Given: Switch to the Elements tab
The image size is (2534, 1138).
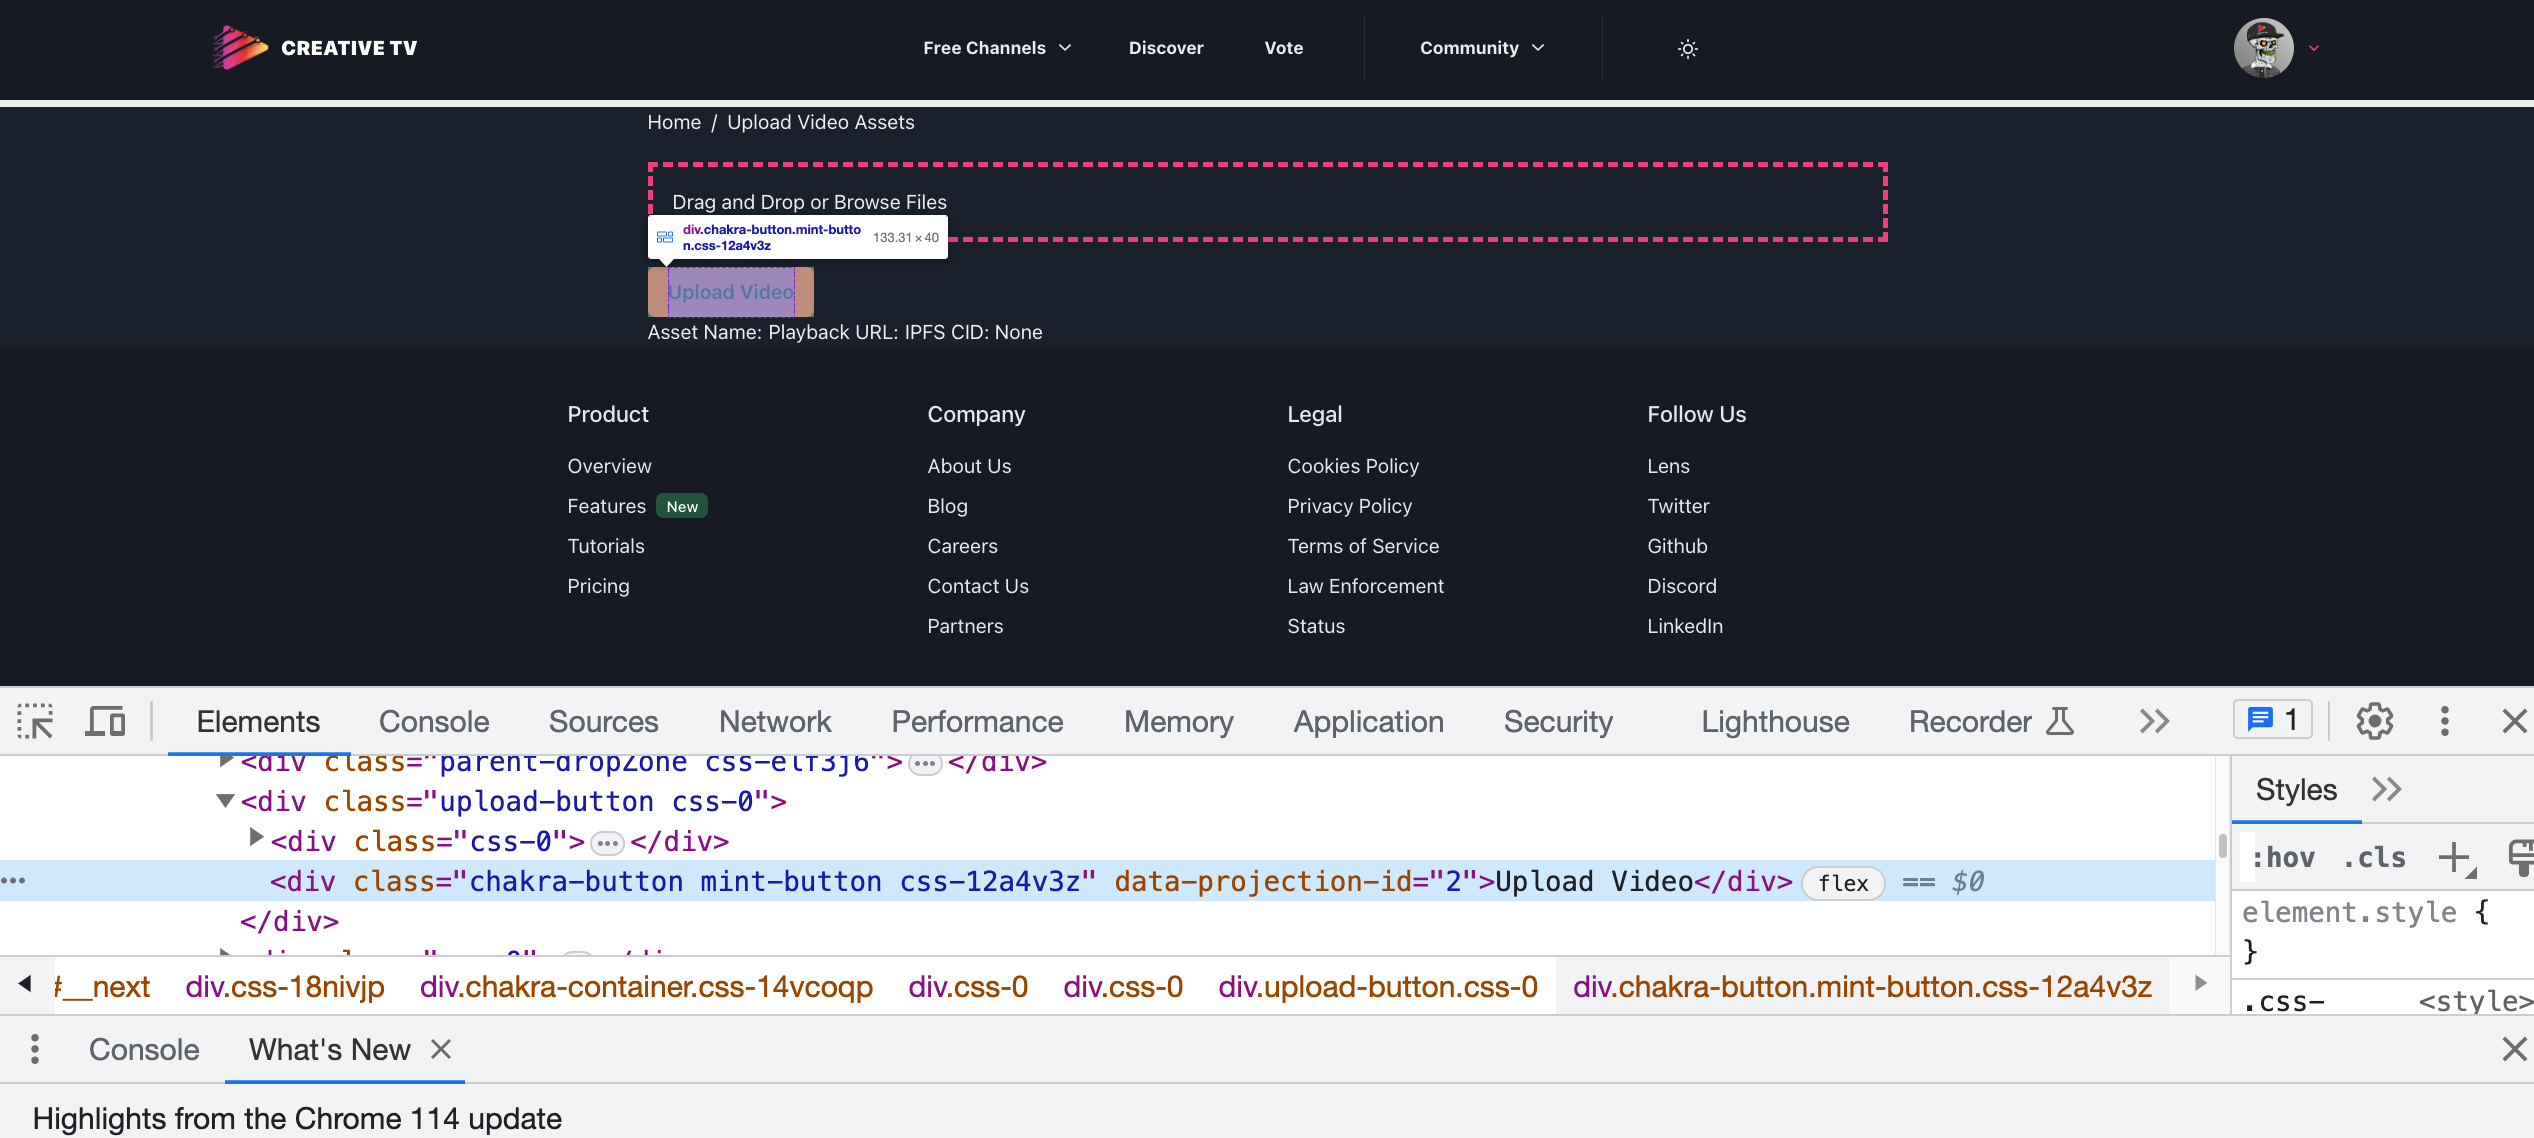Looking at the screenshot, I should pos(258,721).
